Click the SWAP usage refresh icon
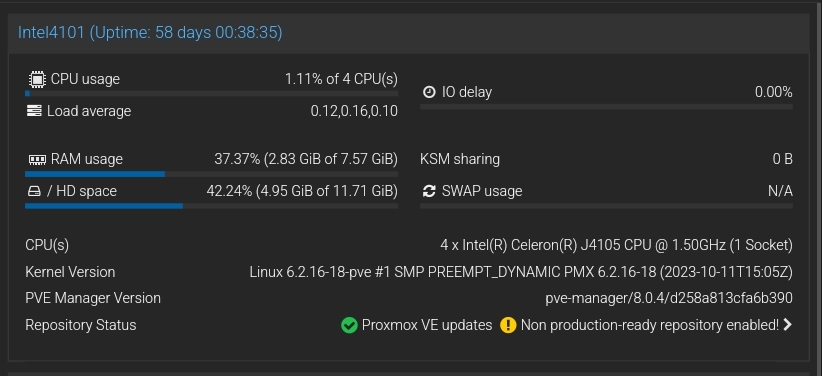This screenshot has width=822, height=376. pyautogui.click(x=429, y=191)
